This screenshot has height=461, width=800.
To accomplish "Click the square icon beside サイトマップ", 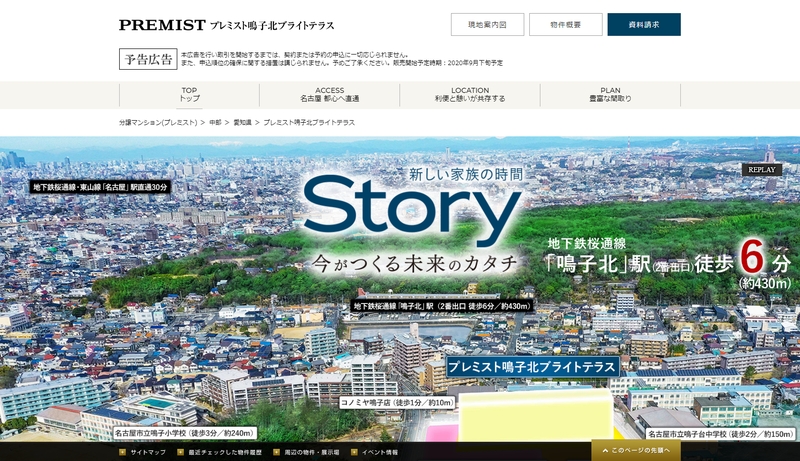I will (122, 452).
